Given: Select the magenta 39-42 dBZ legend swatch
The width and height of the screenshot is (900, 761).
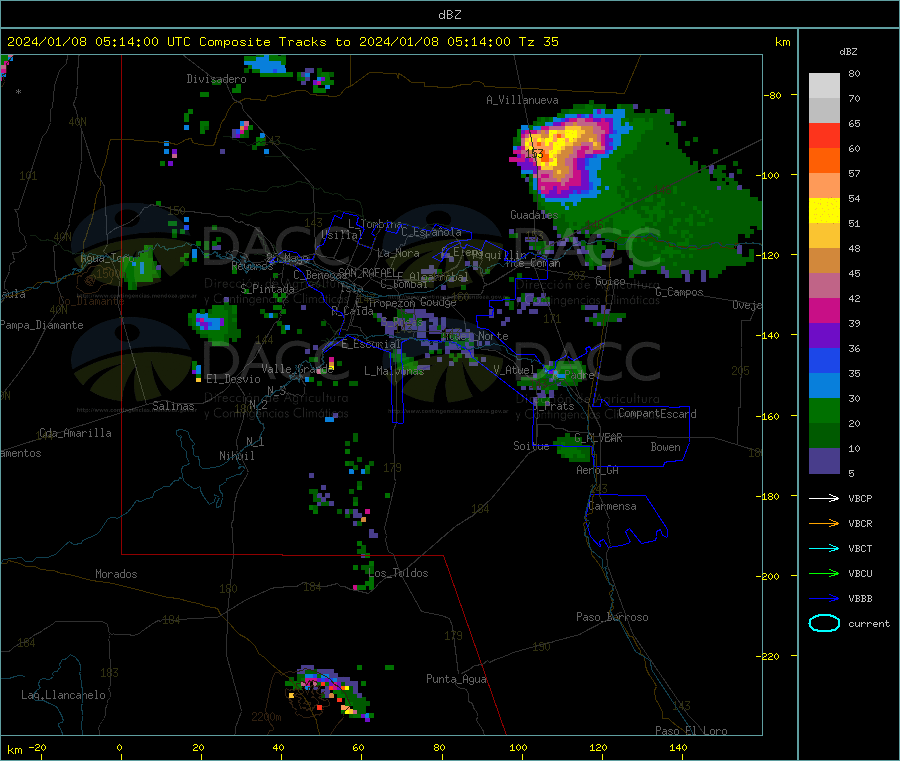Looking at the screenshot, I should (824, 310).
